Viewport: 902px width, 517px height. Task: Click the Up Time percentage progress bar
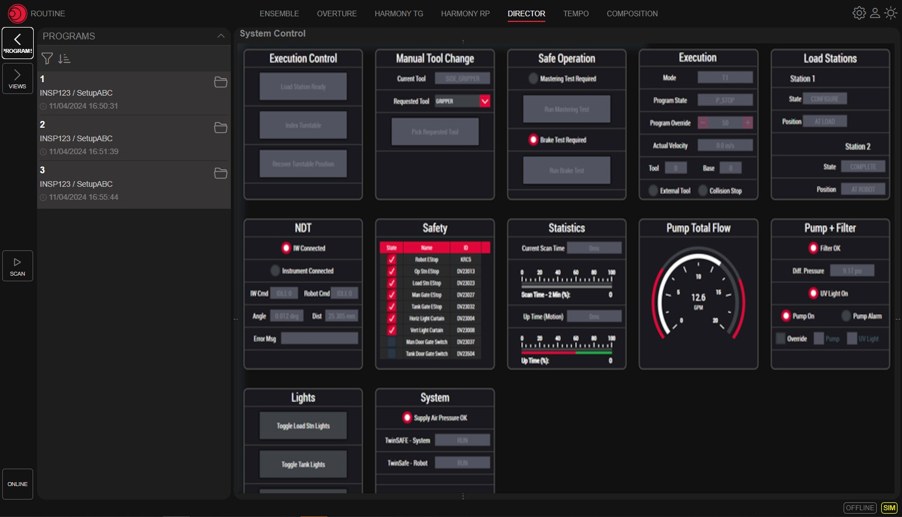566,352
